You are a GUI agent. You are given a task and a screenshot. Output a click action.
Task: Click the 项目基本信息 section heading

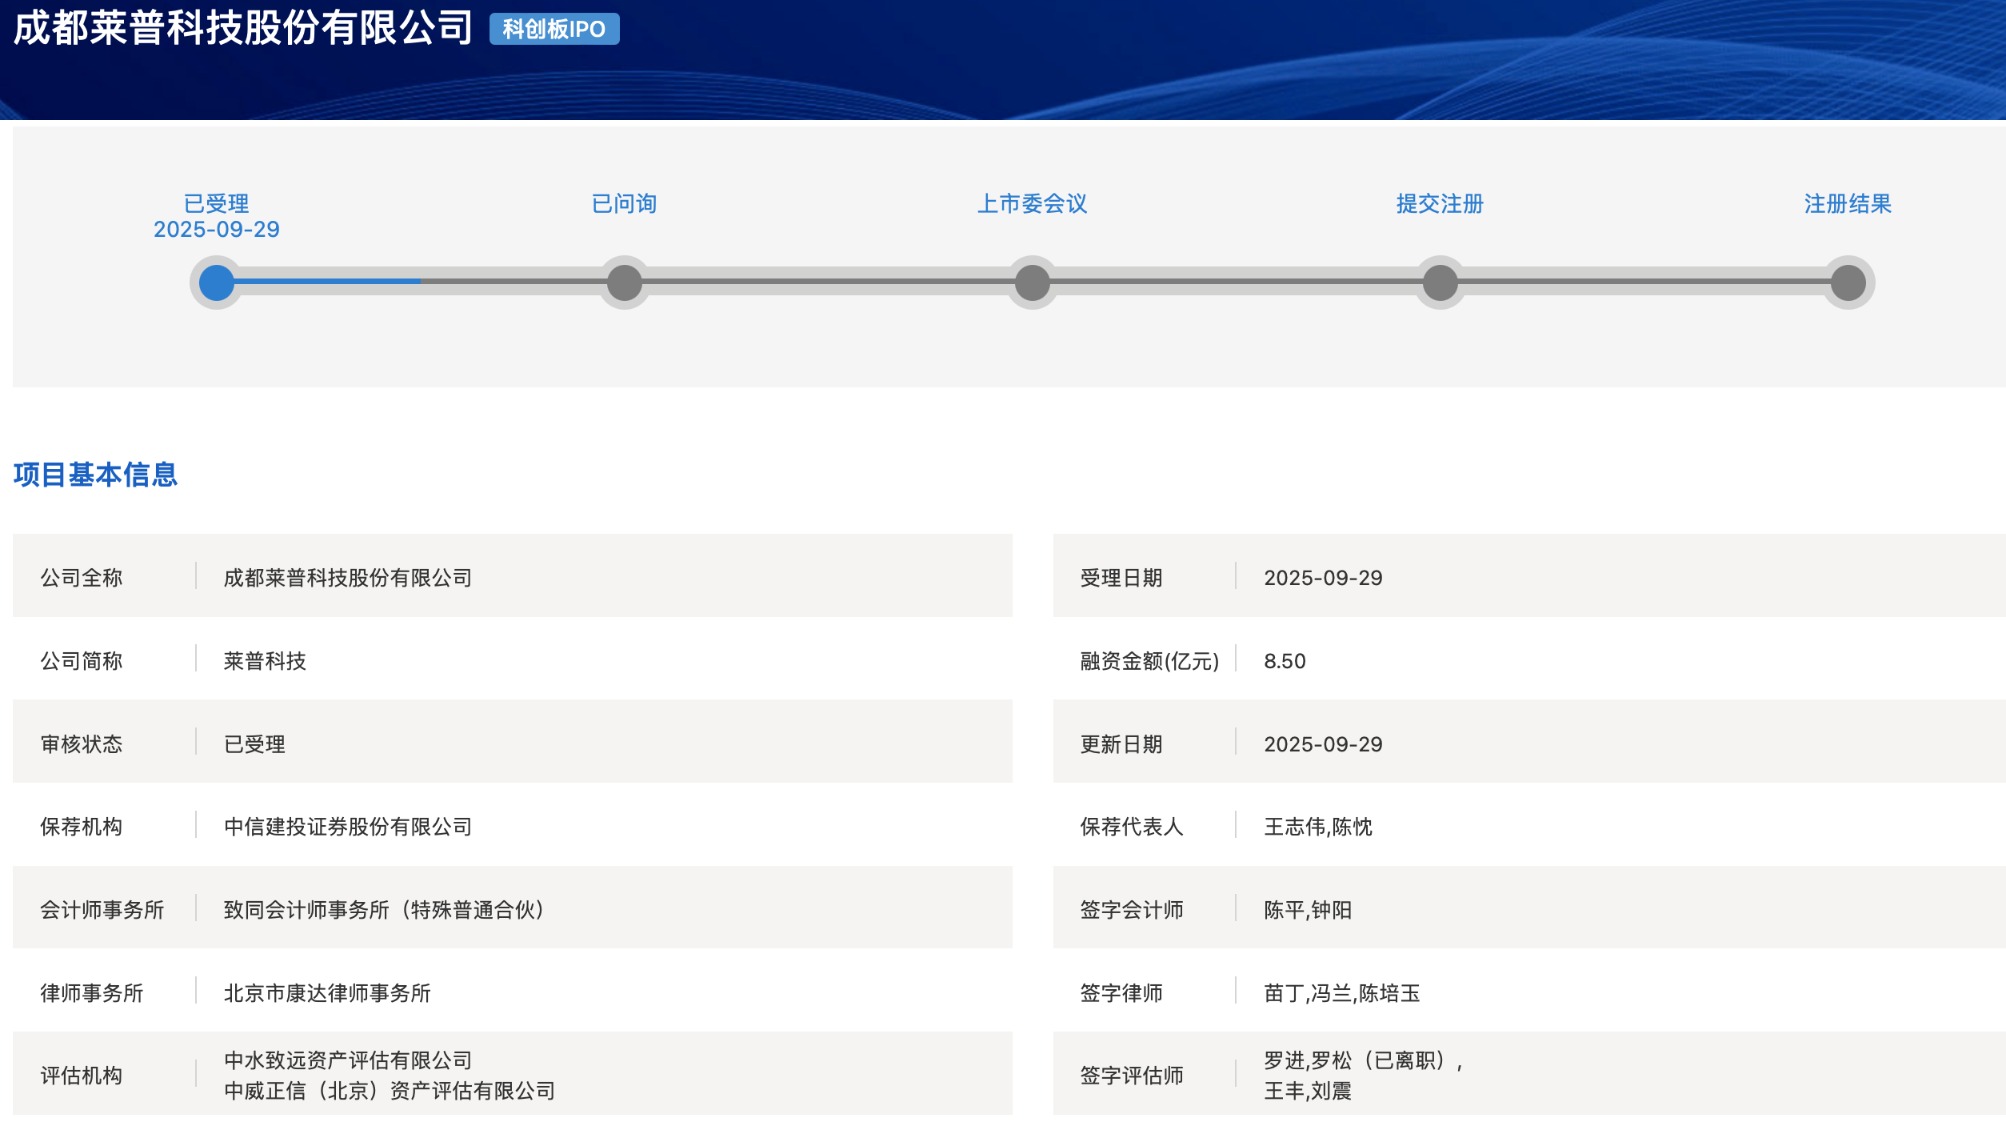[x=95, y=475]
